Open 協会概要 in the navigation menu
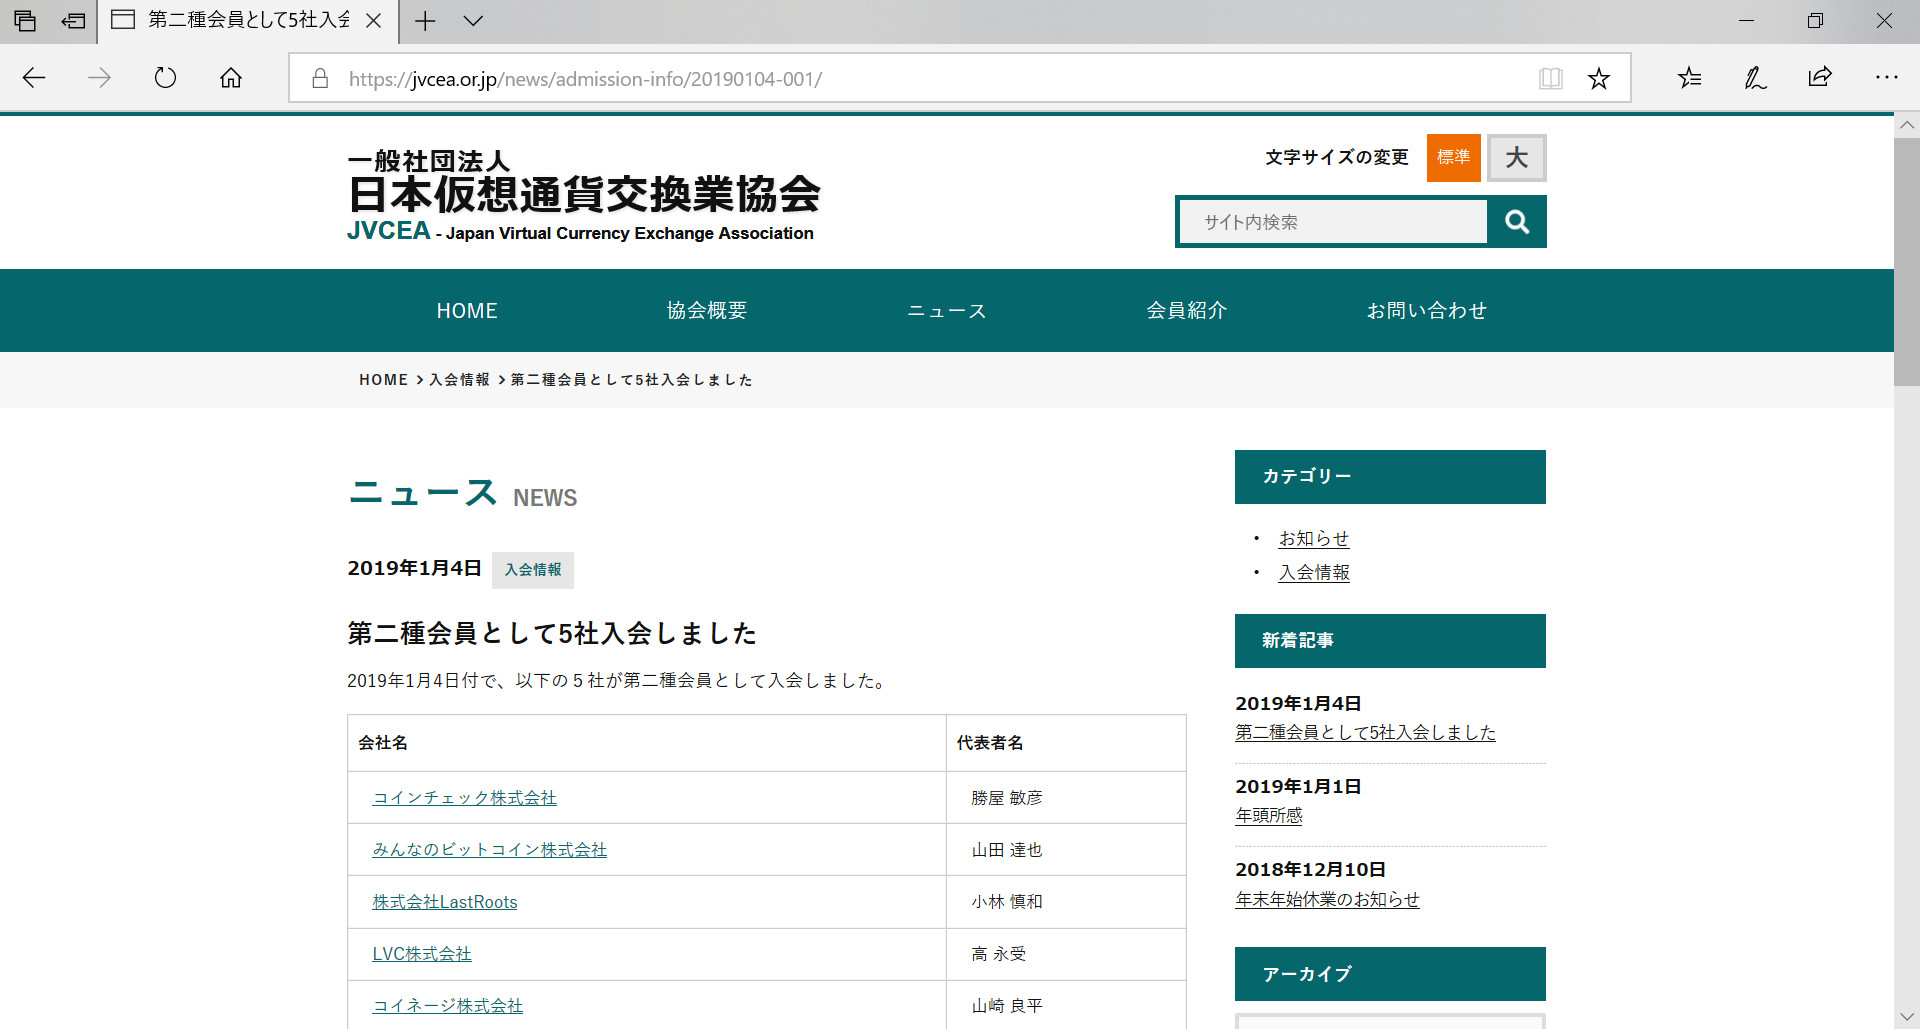The image size is (1920, 1029). (707, 311)
